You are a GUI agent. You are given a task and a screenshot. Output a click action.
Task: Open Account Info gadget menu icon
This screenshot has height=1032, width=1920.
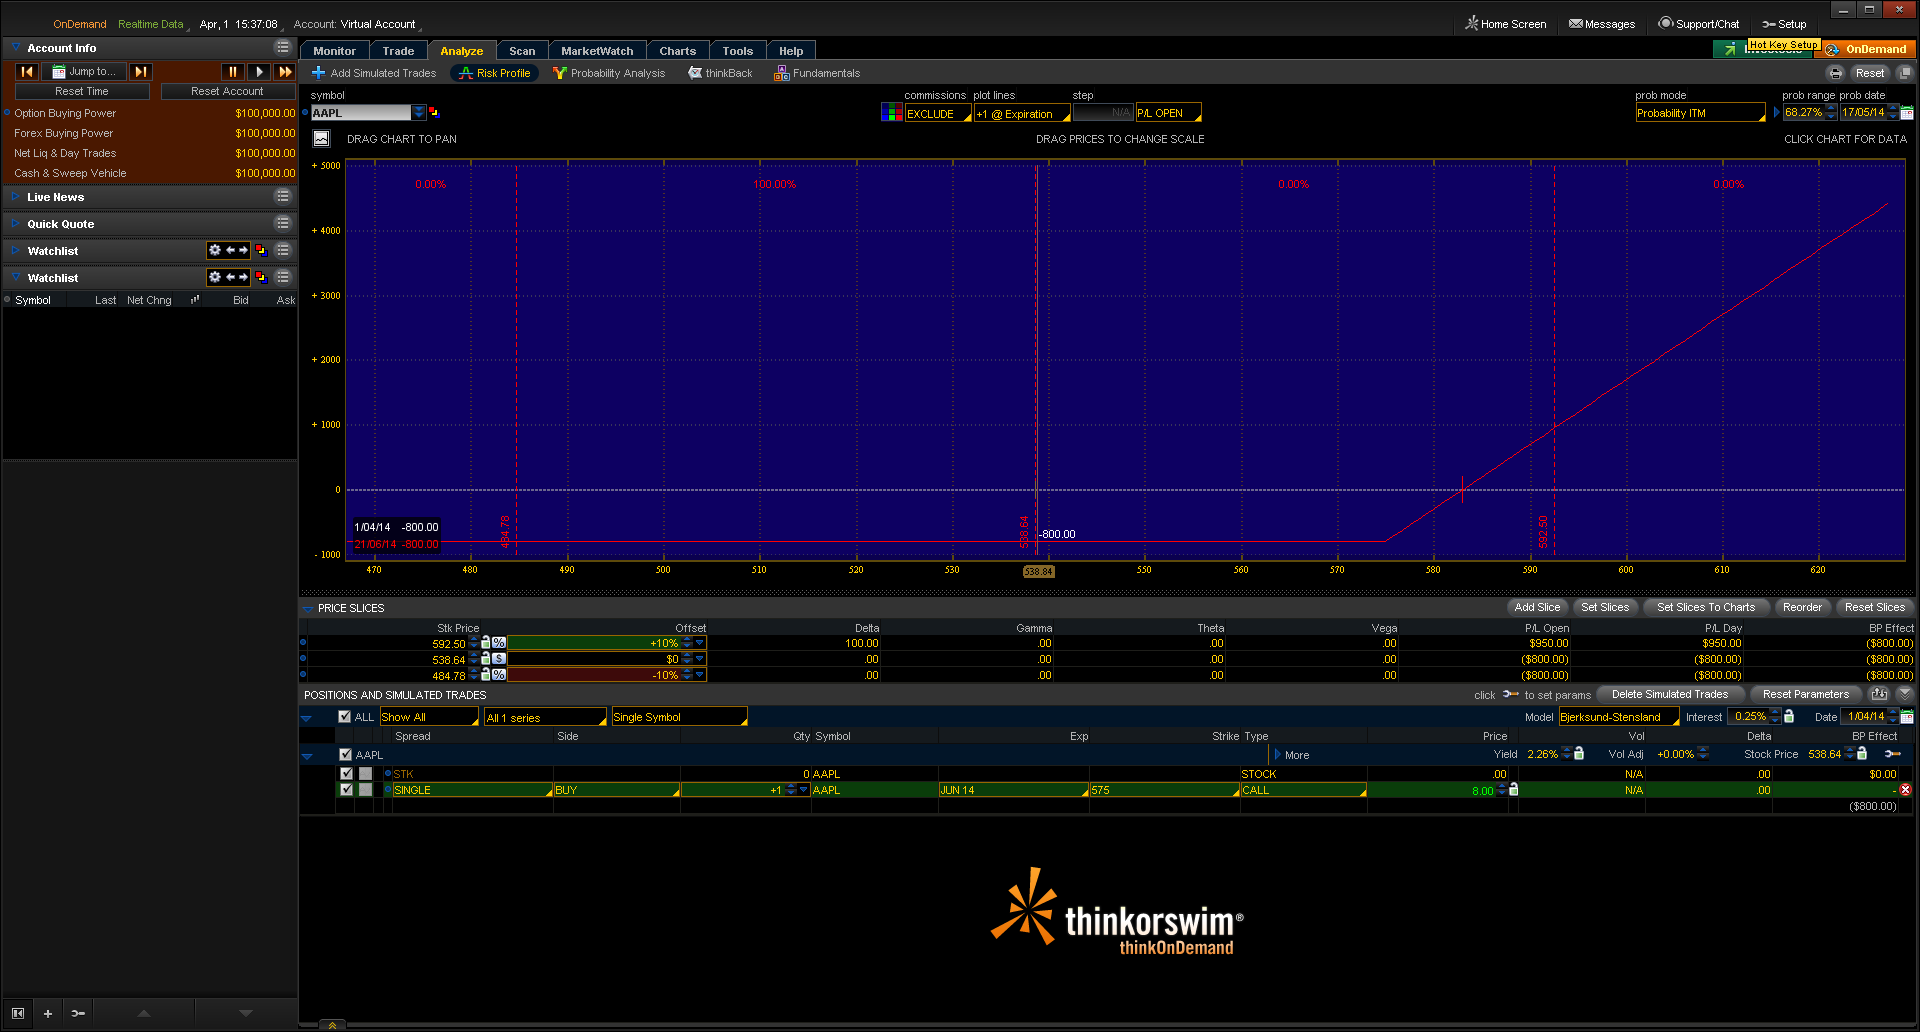tap(283, 47)
